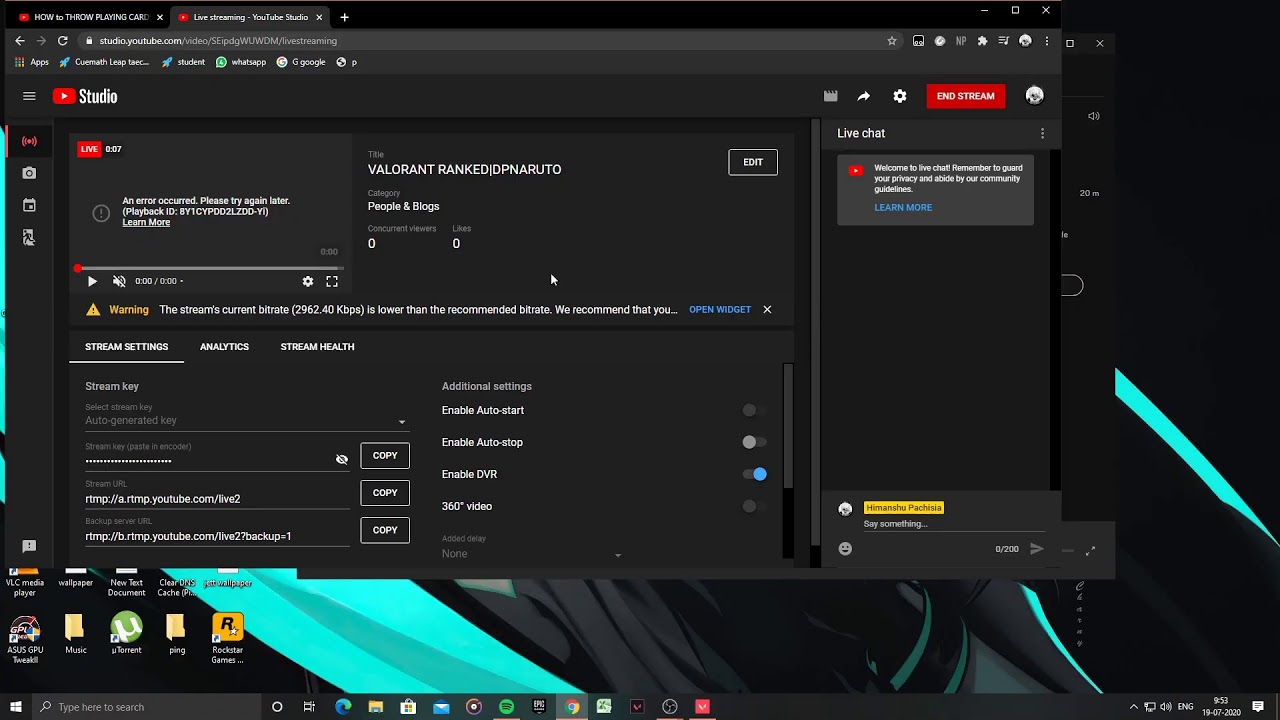Select the Live streaming - YouTube Studio tab
The height and width of the screenshot is (720, 1280).
click(250, 17)
